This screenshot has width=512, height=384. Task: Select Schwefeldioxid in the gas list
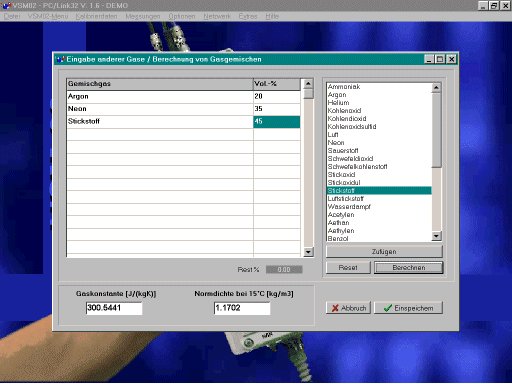pyautogui.click(x=379, y=159)
